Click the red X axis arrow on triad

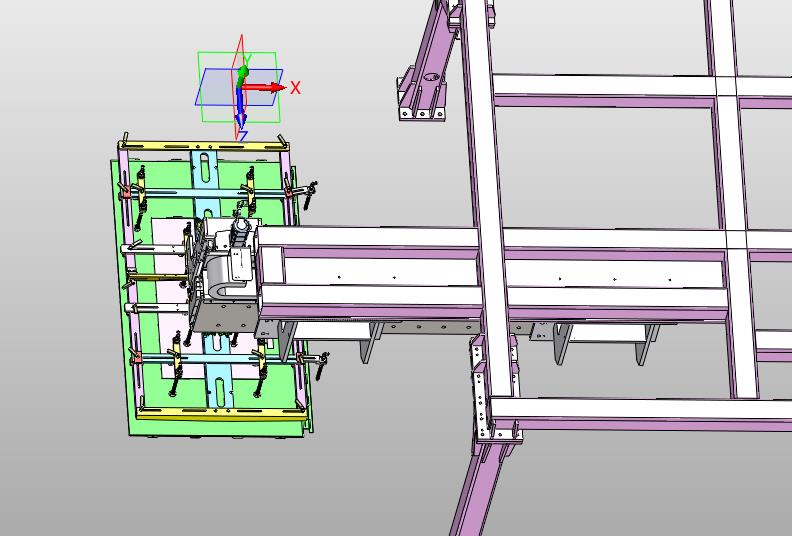[x=264, y=87]
